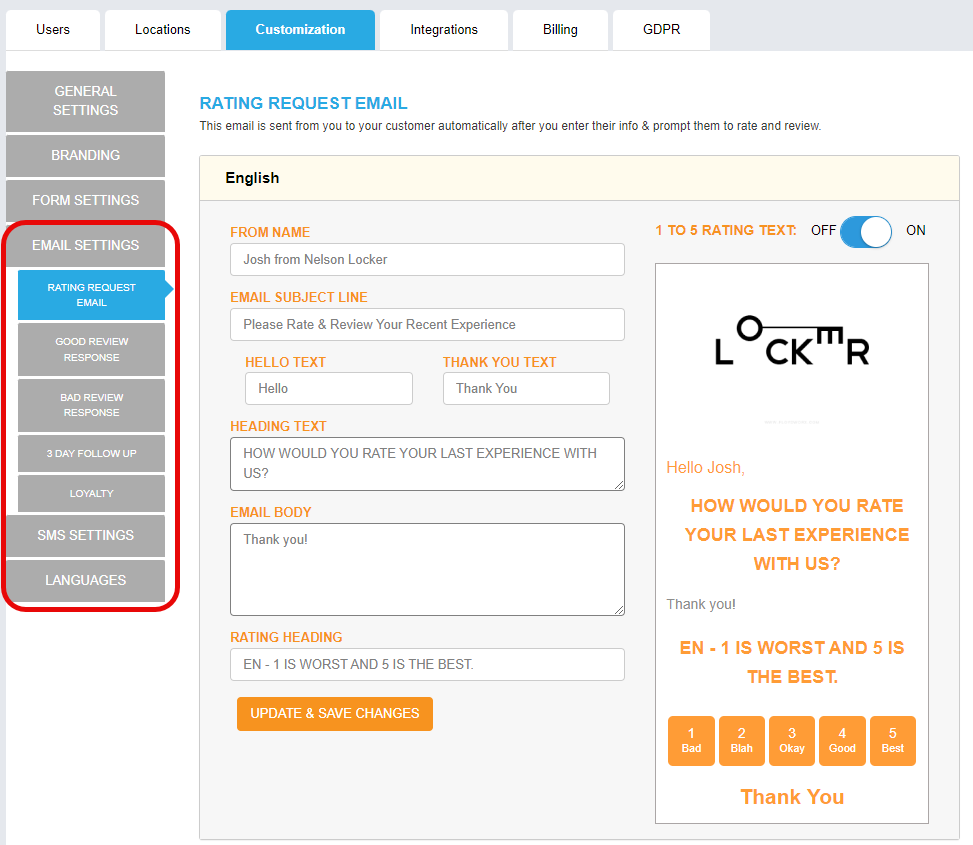
Task: Click inside the Email Body text area
Action: click(x=427, y=569)
